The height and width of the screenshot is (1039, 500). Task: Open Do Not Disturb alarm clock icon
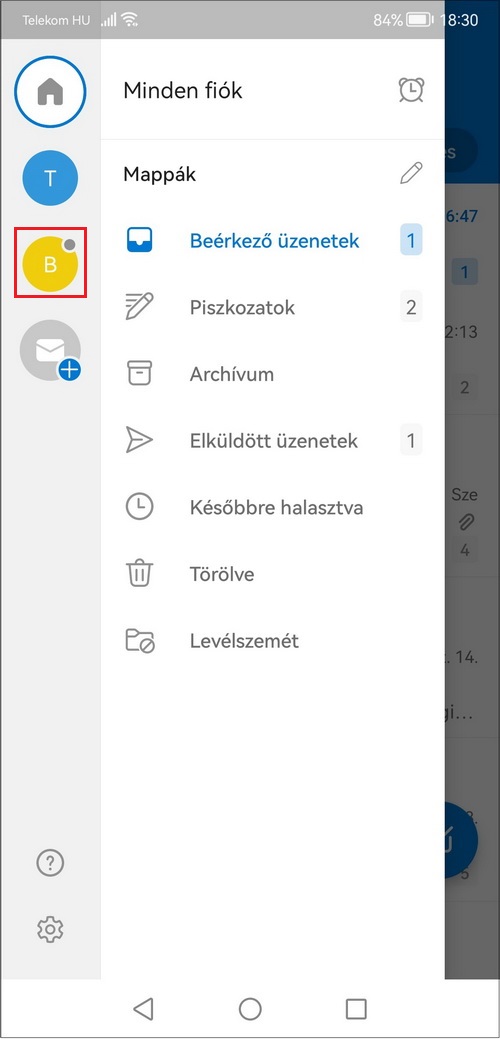coord(411,89)
